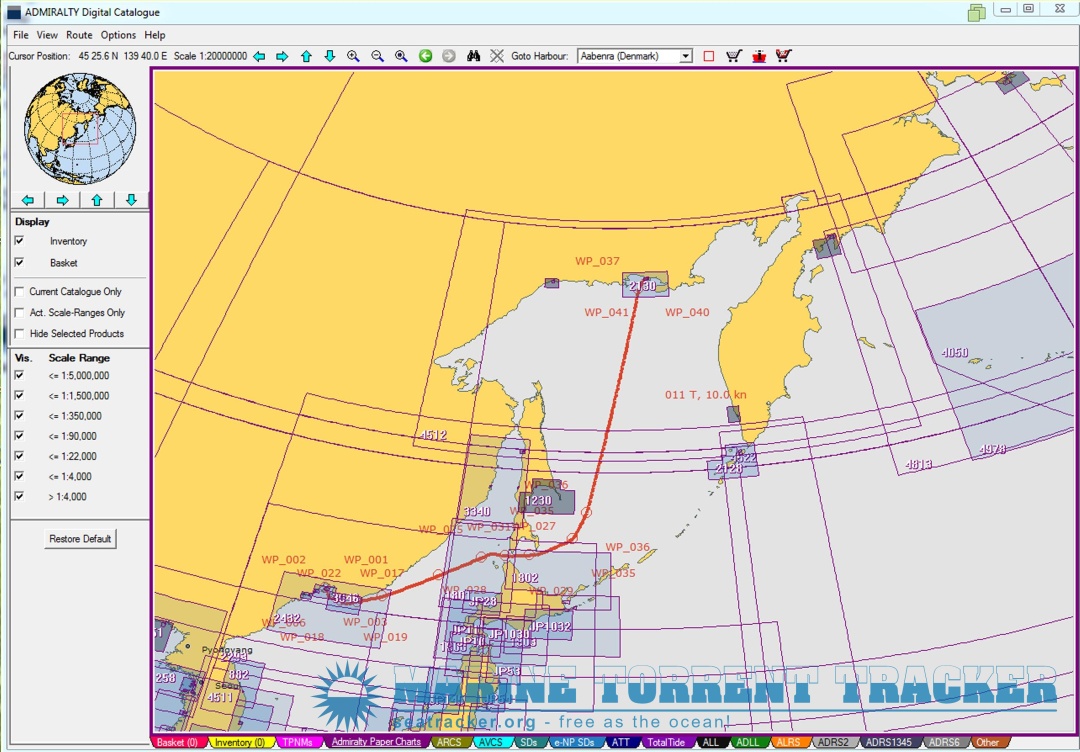Switch to the ARCS tab
This screenshot has height=752, width=1080.
[451, 742]
